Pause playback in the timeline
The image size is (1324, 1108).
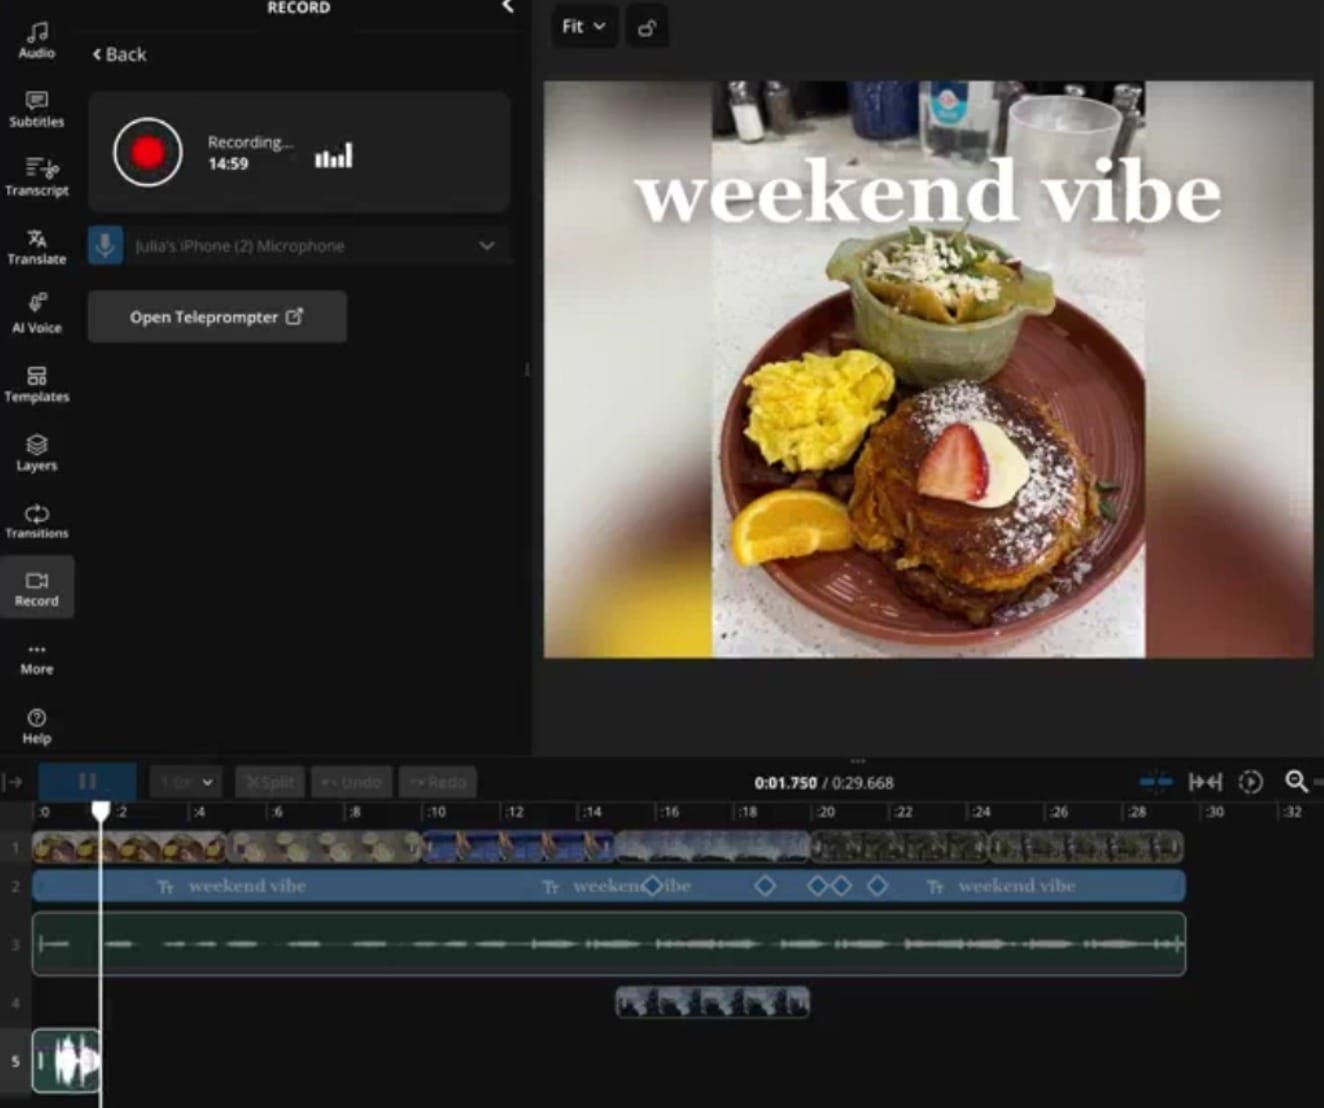pyautogui.click(x=87, y=782)
